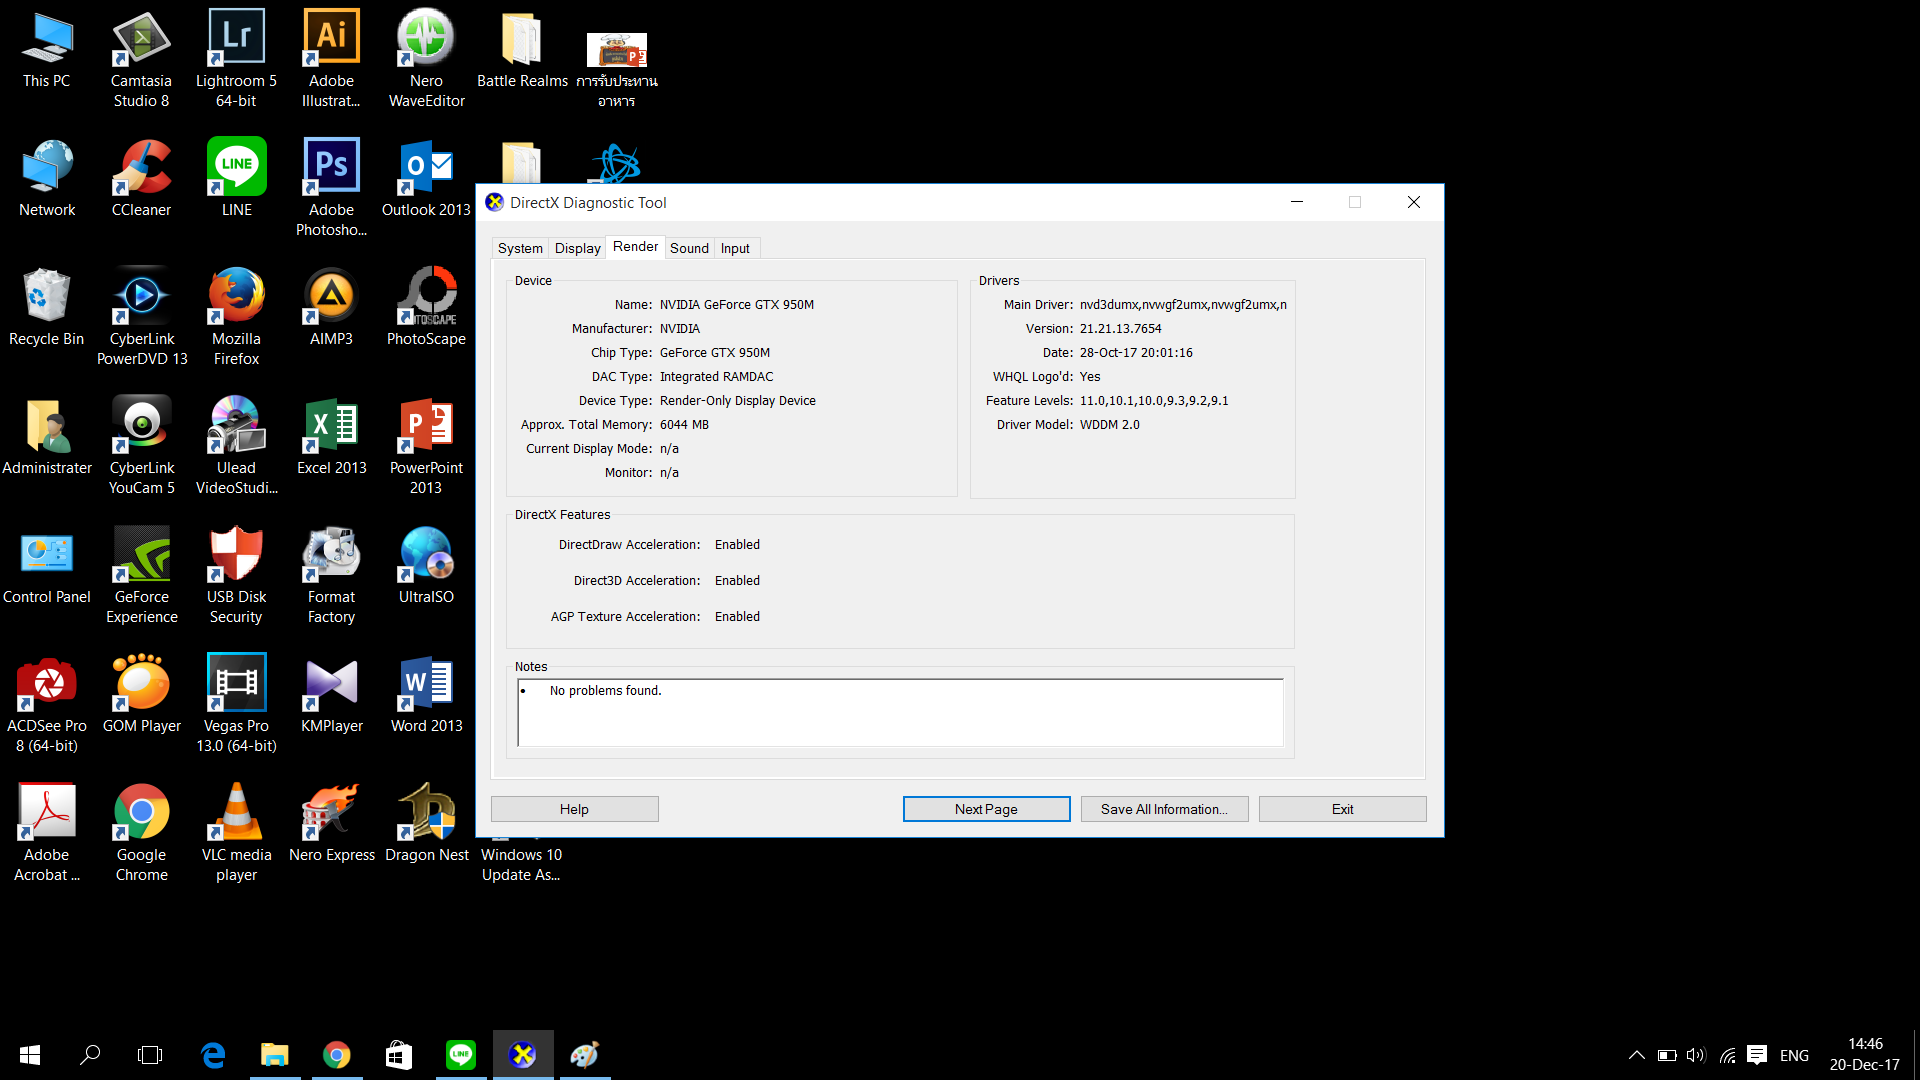This screenshot has height=1080, width=1920.
Task: Click the UltraISO desktop shortcut
Action: click(426, 556)
